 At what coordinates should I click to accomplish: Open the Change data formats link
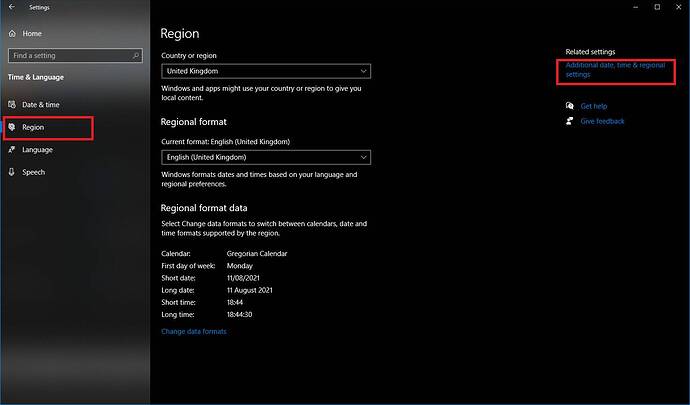[x=193, y=331]
